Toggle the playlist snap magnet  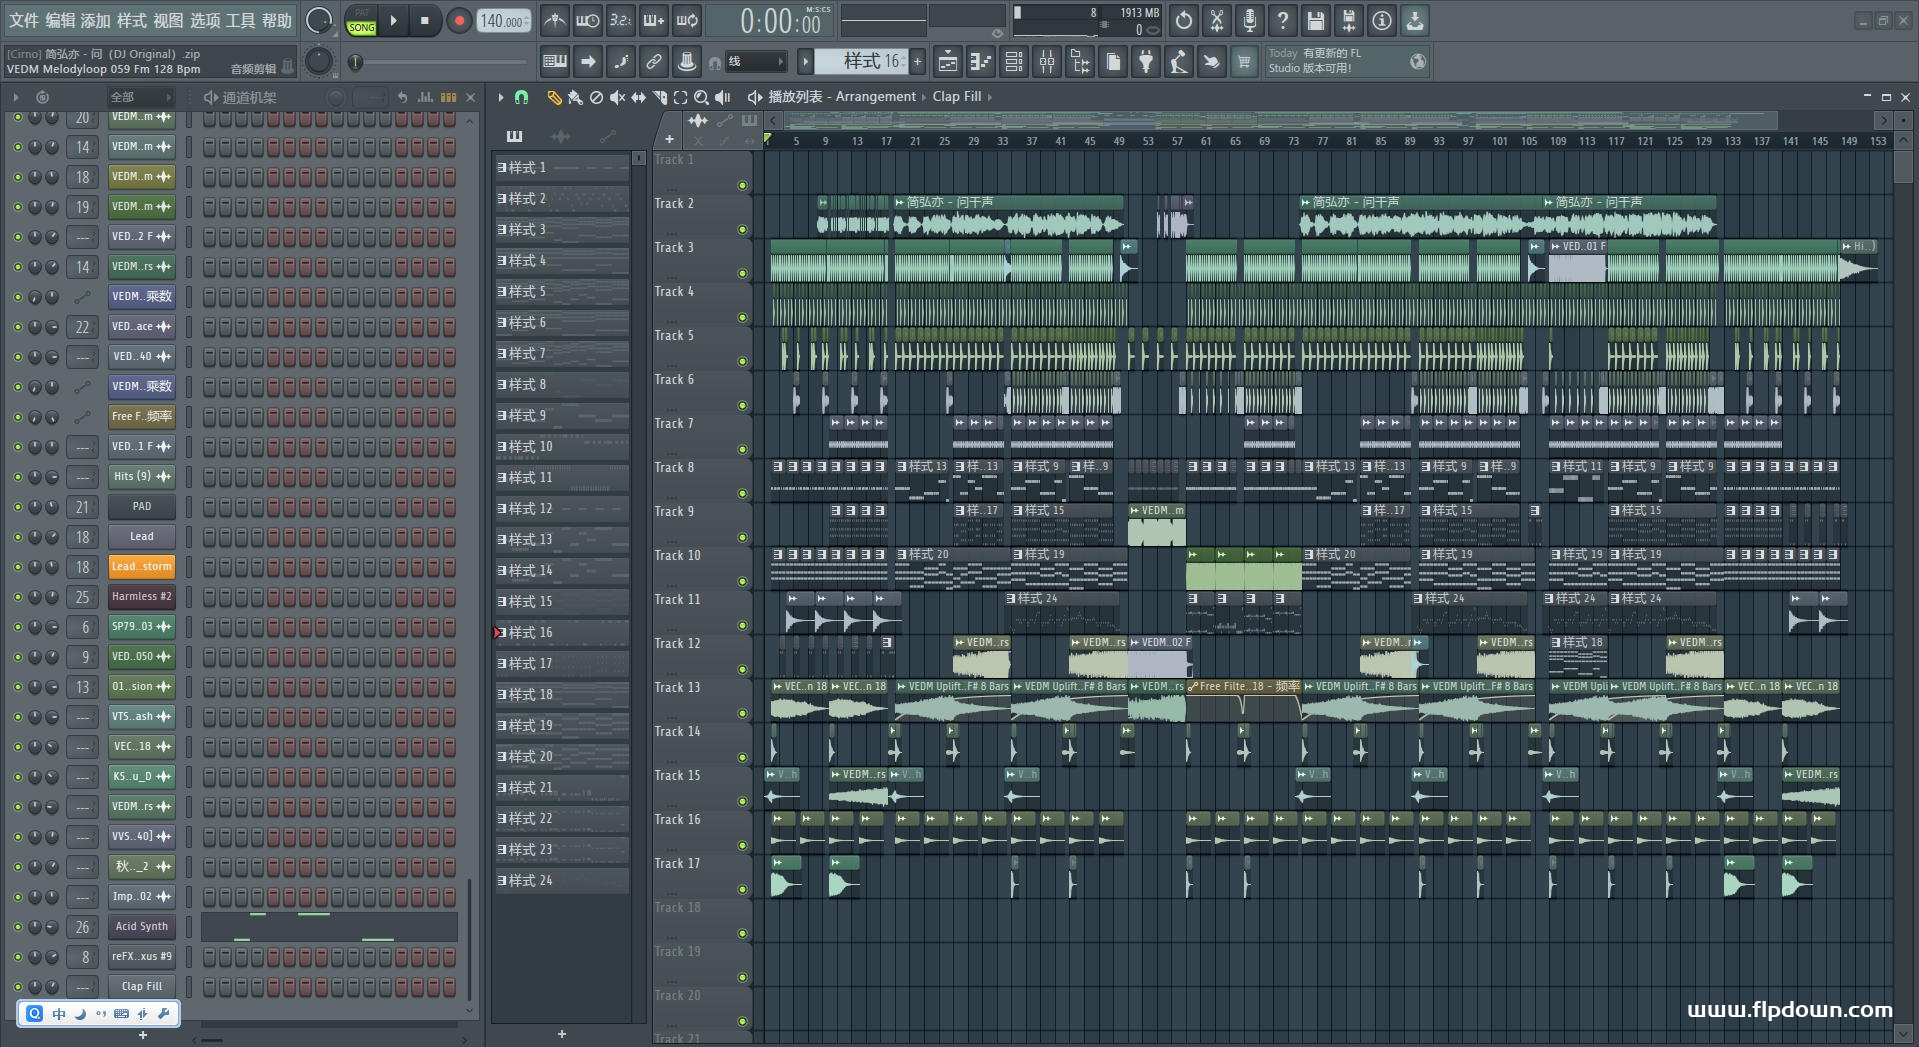[x=521, y=97]
